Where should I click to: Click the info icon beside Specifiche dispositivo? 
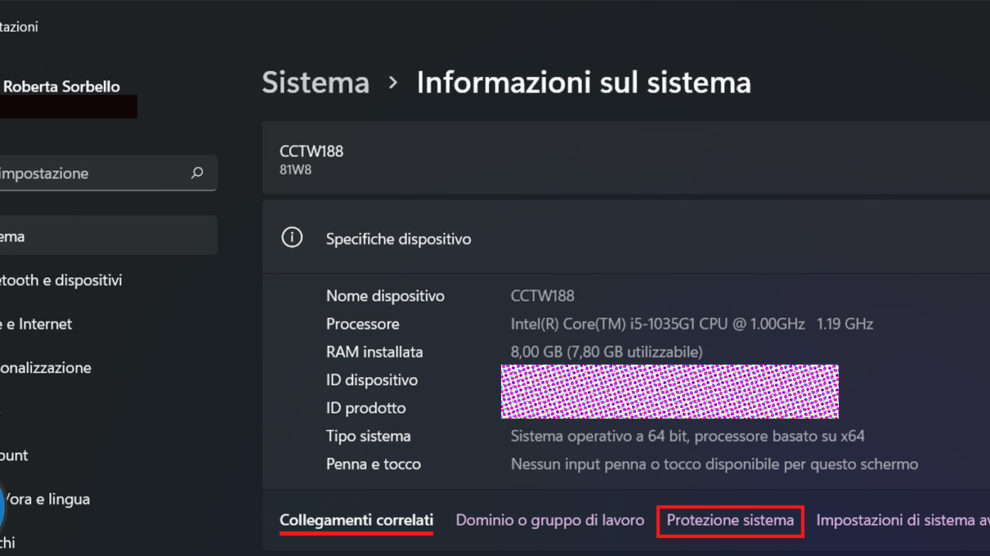[292, 238]
